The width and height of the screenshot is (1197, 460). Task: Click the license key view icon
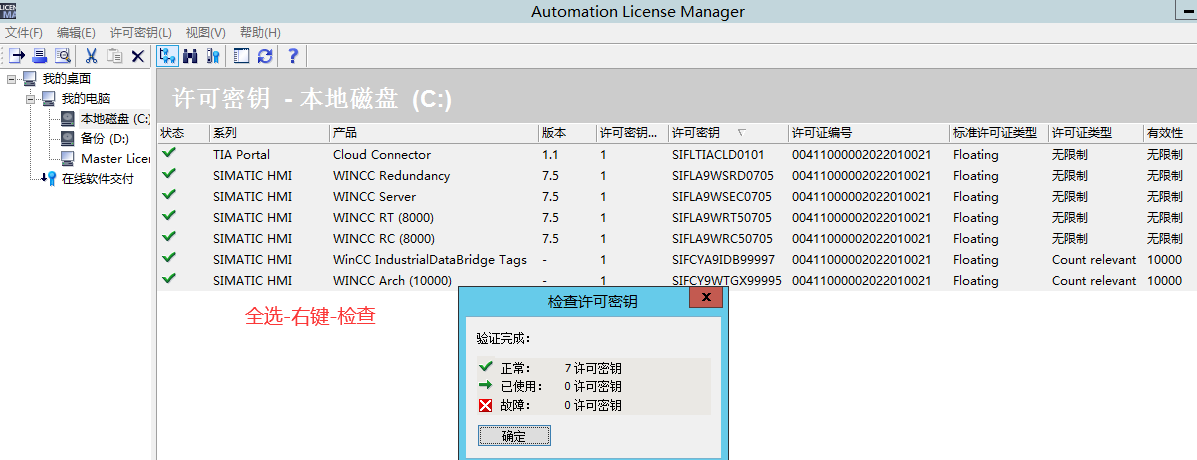[x=213, y=56]
